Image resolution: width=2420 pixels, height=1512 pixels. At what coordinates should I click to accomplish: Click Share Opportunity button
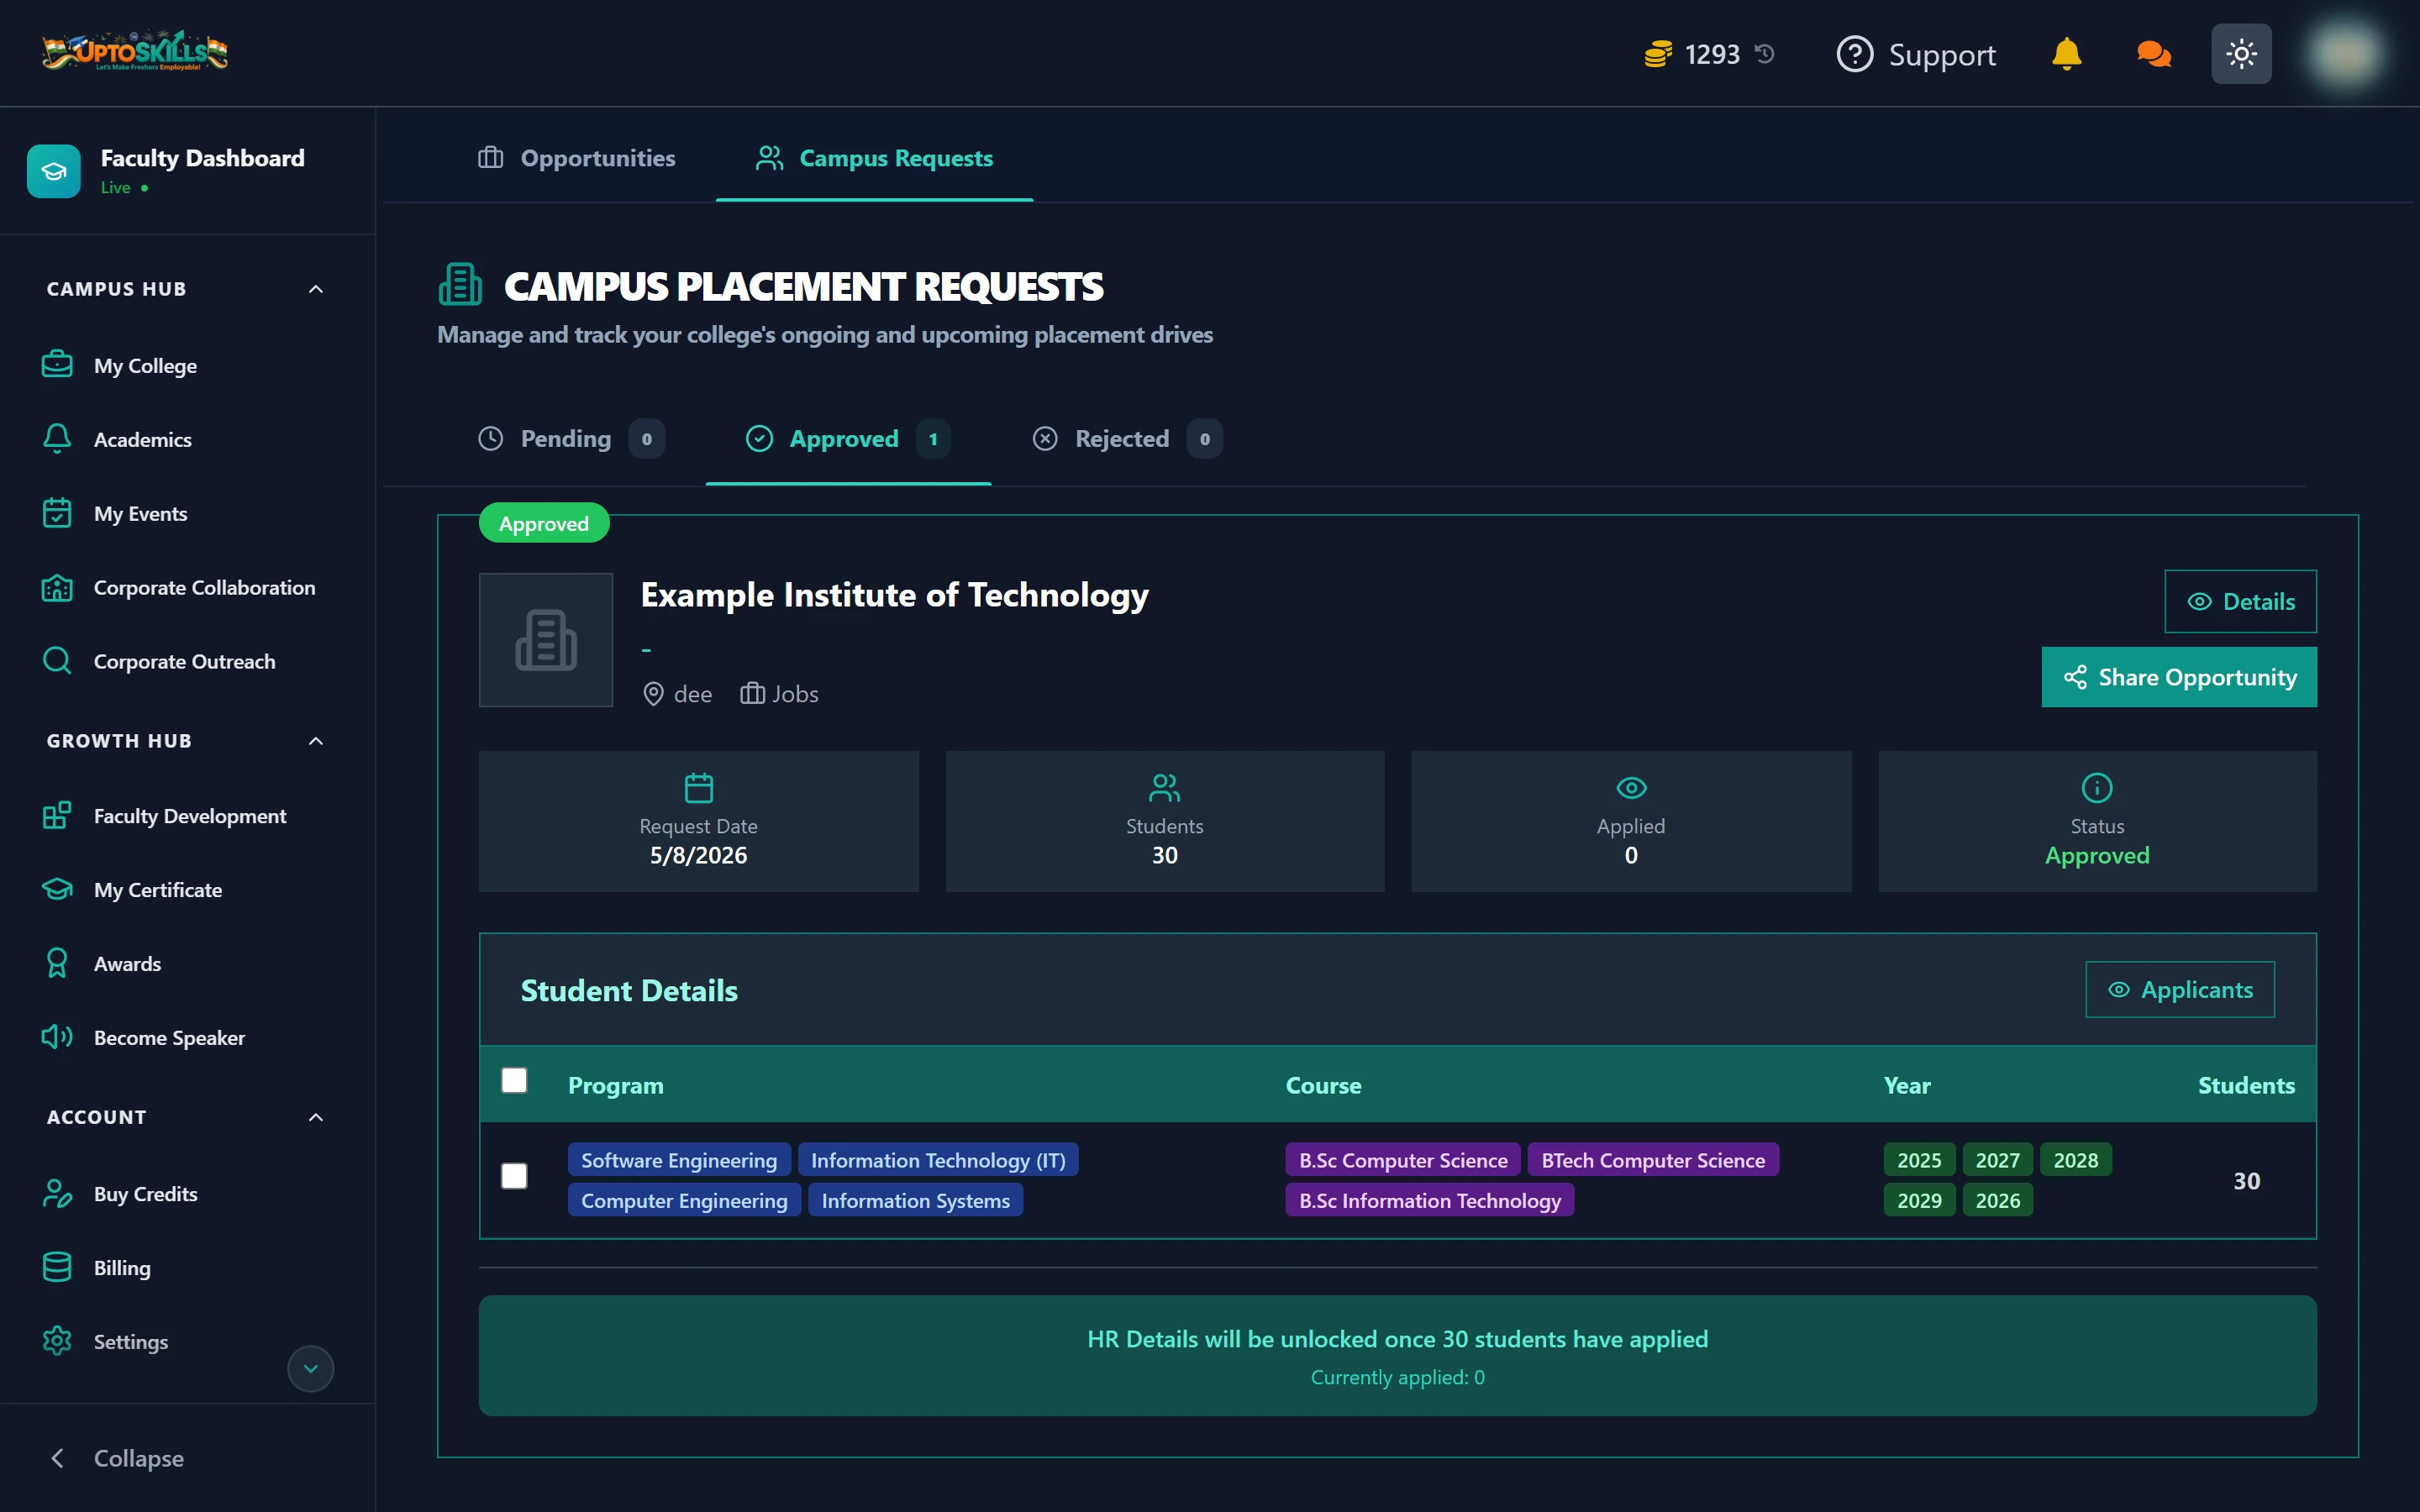(x=2179, y=677)
